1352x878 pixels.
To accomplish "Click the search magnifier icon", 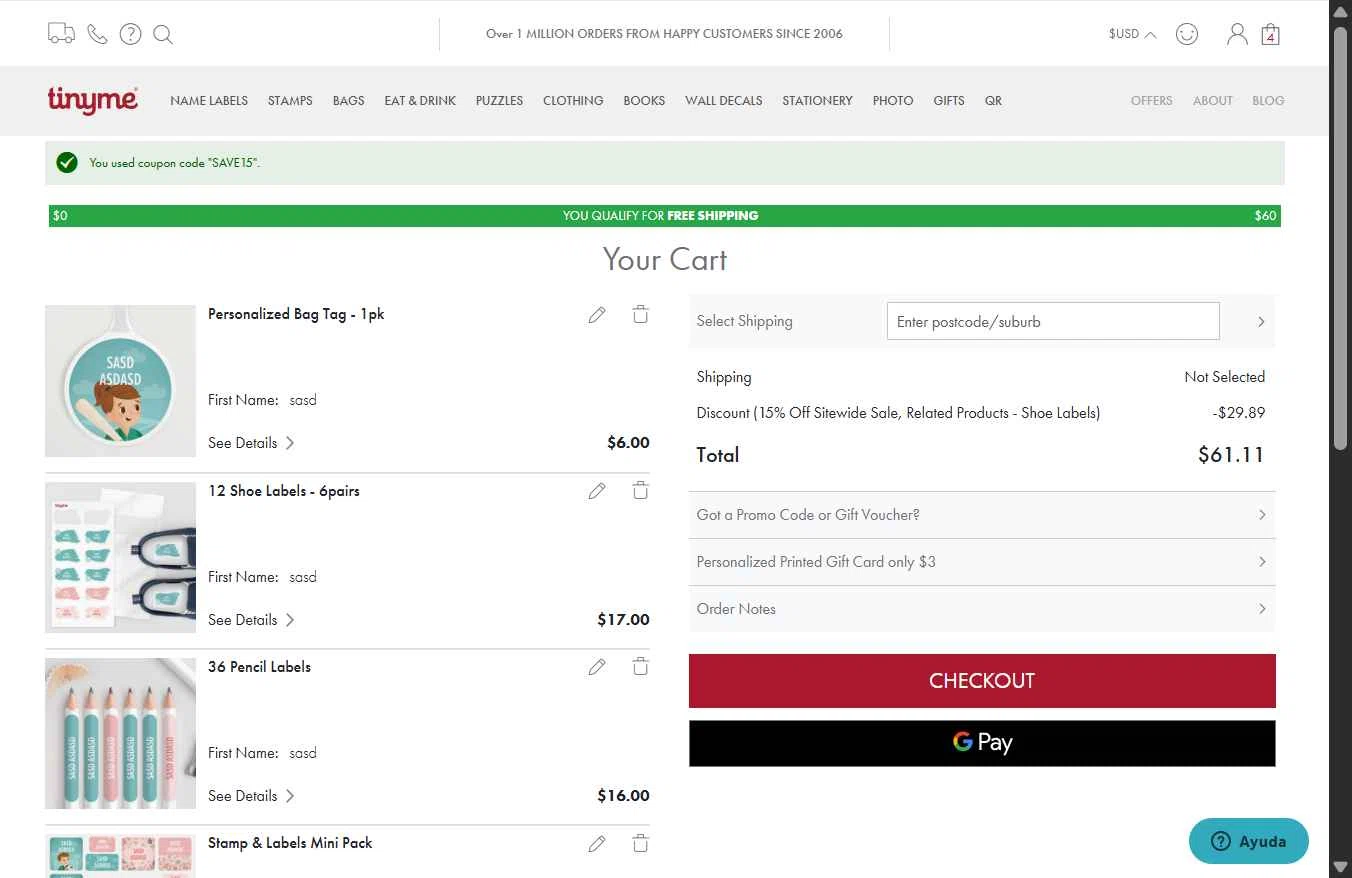I will 163,35.
